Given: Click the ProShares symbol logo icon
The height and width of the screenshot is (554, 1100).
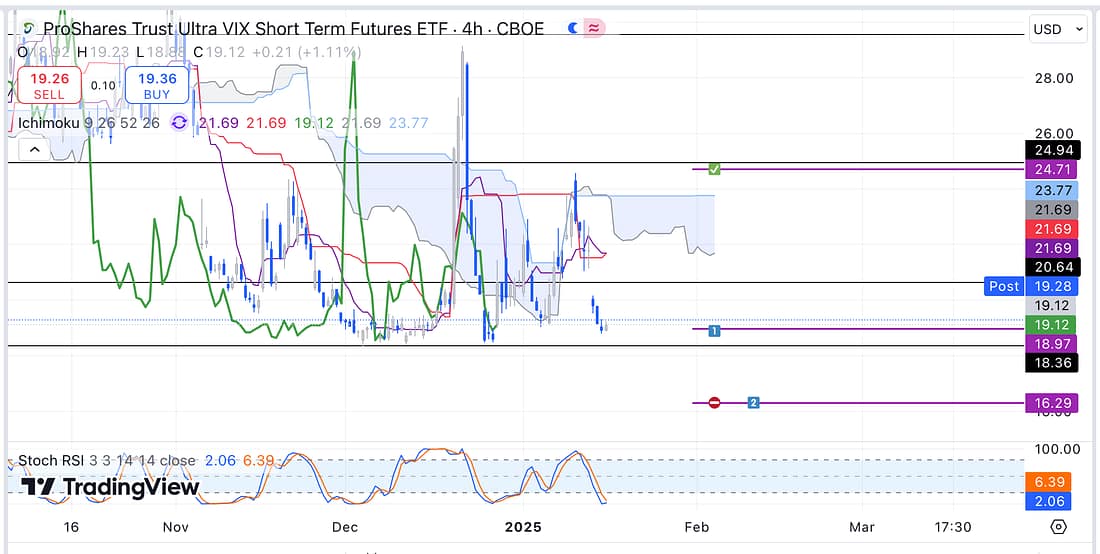Looking at the screenshot, I should 29,29.
